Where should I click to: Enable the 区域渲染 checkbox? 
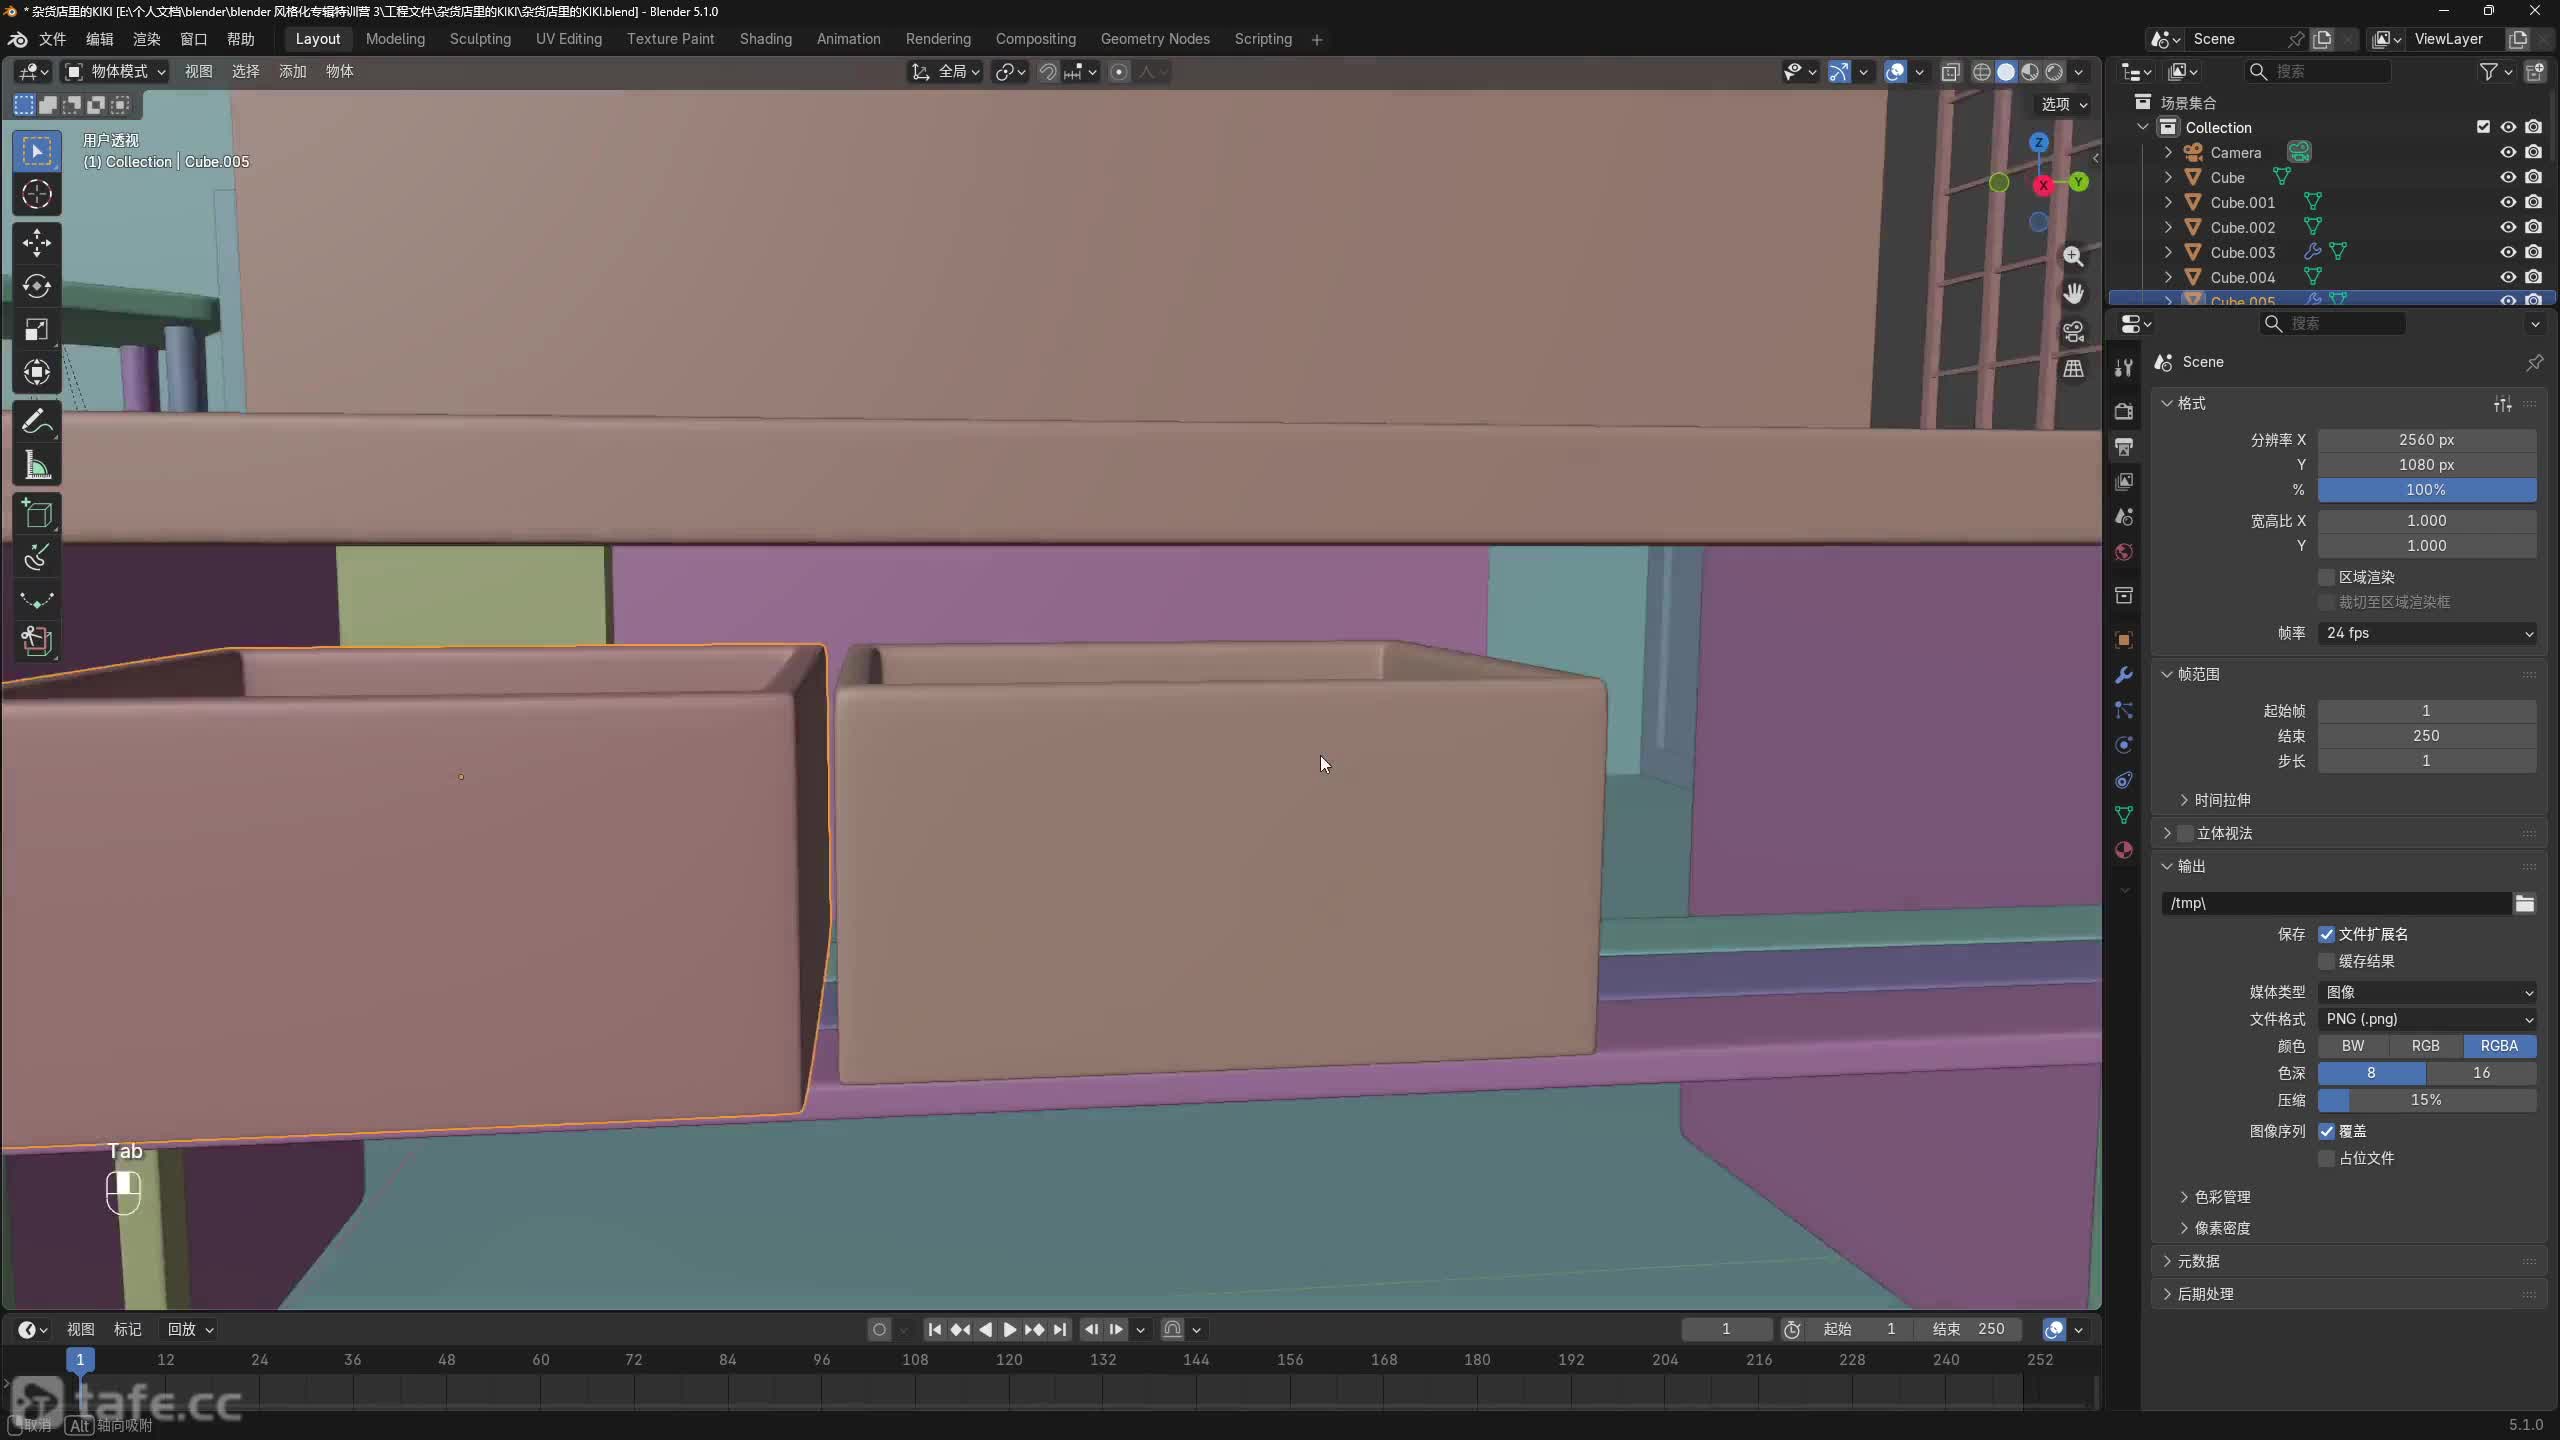coord(2327,577)
